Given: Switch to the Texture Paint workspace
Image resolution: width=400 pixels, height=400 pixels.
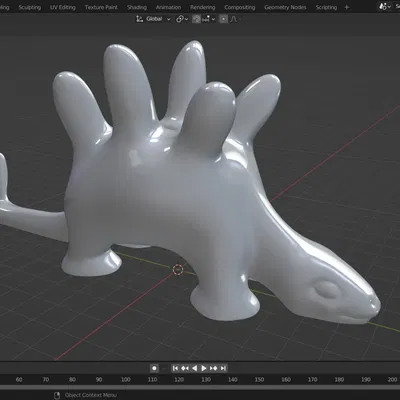Looking at the screenshot, I should tap(101, 7).
